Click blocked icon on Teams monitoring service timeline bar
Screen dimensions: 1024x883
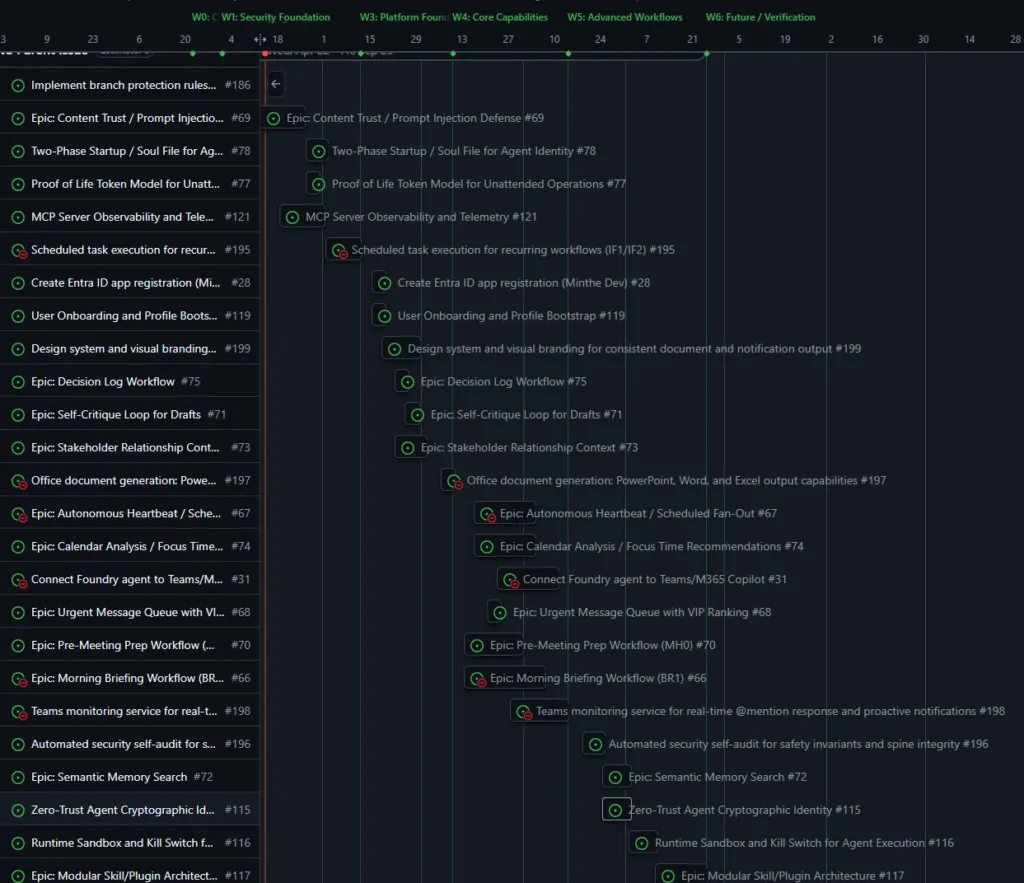(524, 712)
